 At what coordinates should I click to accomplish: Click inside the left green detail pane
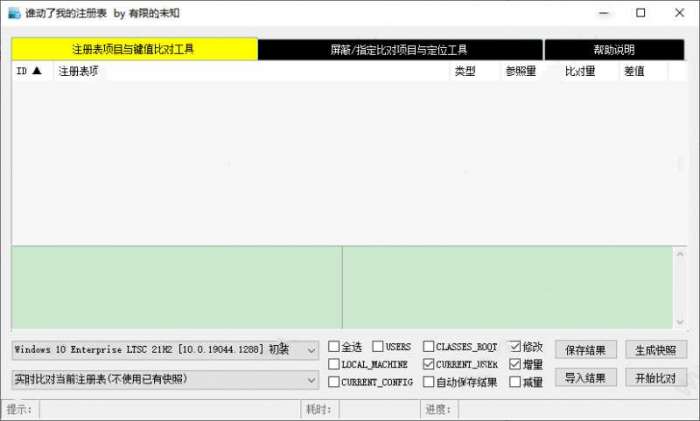[x=177, y=288]
